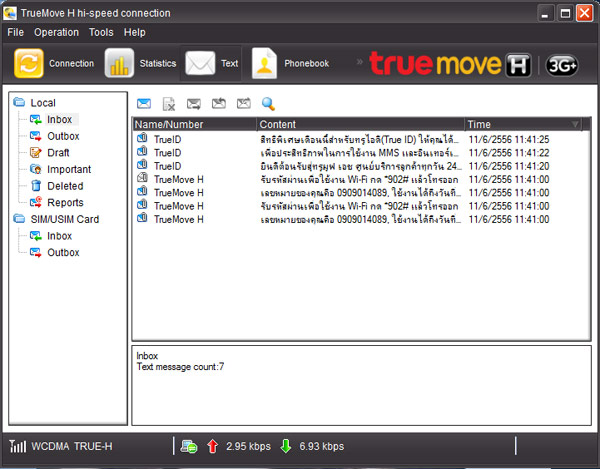The height and width of the screenshot is (469, 600).
Task: Click the timestamp 11/6/2556 11:41:22
Action: pyautogui.click(x=509, y=153)
